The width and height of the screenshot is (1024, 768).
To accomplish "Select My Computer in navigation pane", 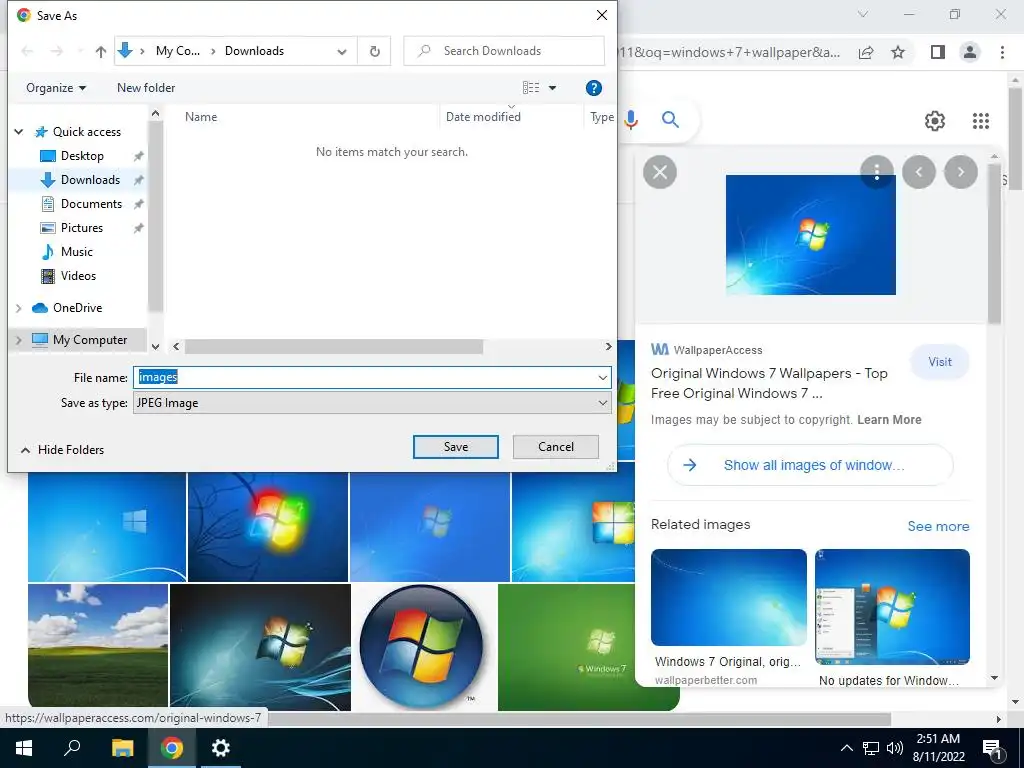I will (89, 340).
